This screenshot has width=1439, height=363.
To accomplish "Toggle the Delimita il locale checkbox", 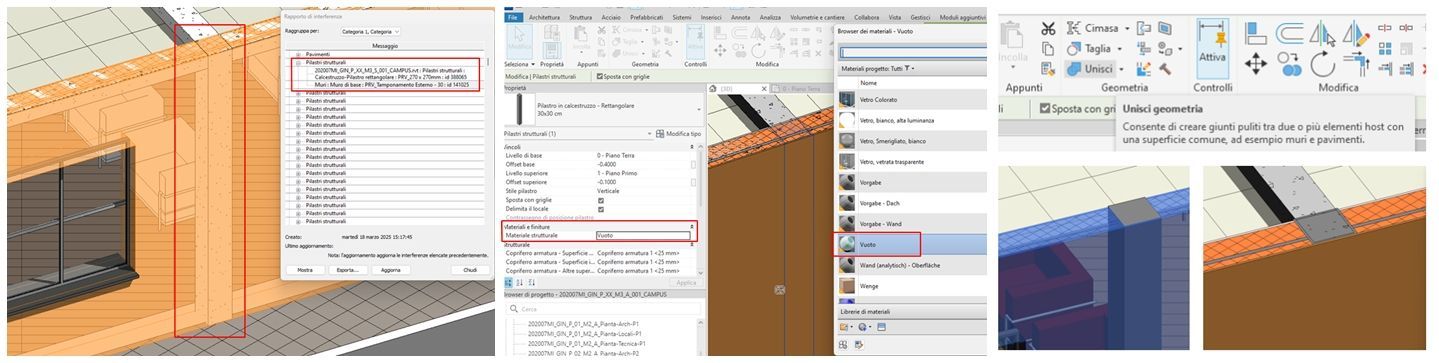I will click(600, 209).
